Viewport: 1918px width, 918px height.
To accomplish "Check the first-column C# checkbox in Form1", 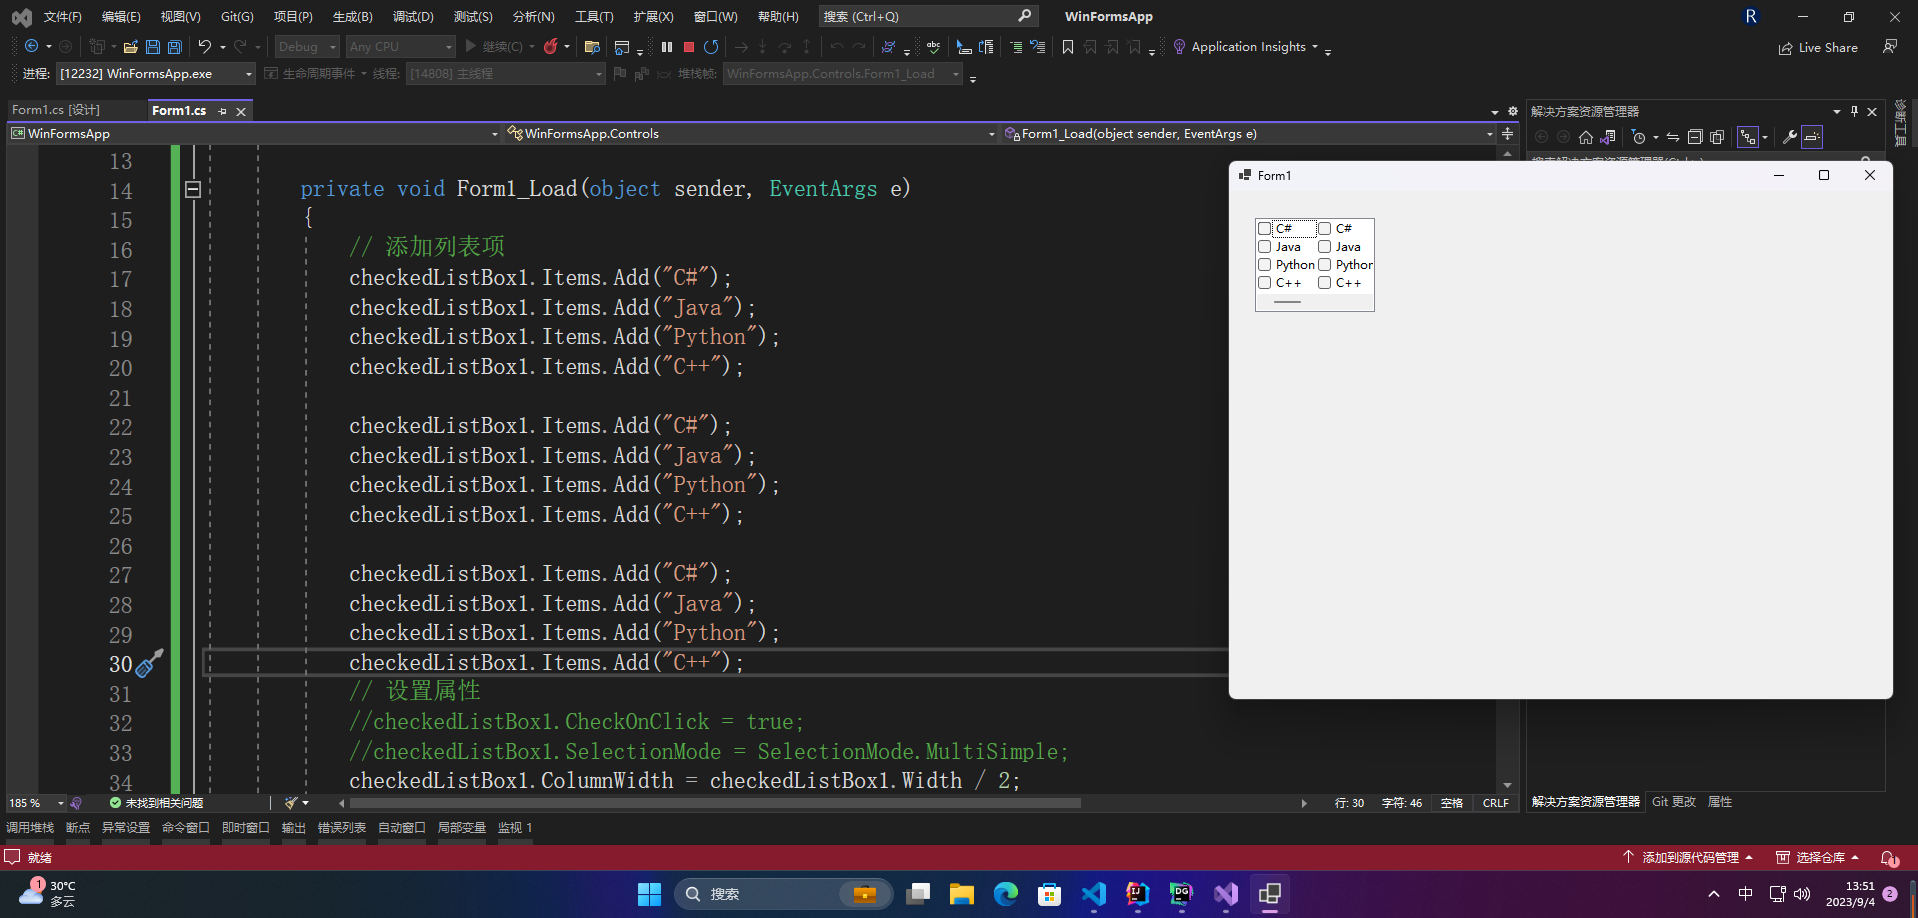I will 1265,229.
